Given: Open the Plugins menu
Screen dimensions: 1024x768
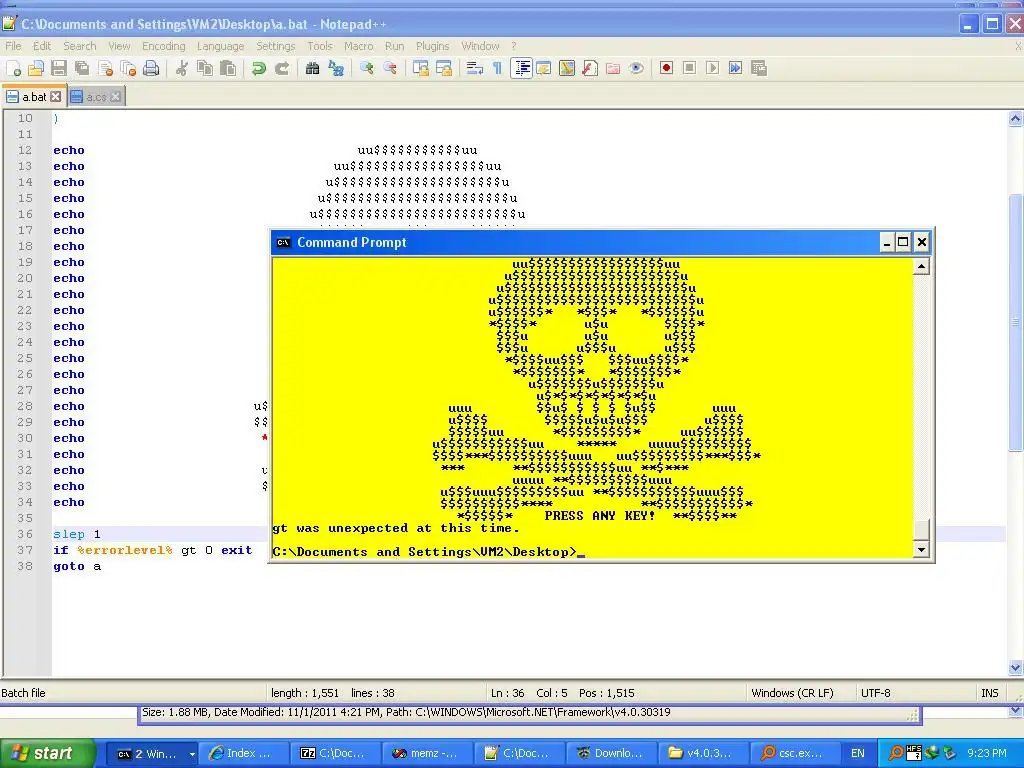Looking at the screenshot, I should [432, 46].
